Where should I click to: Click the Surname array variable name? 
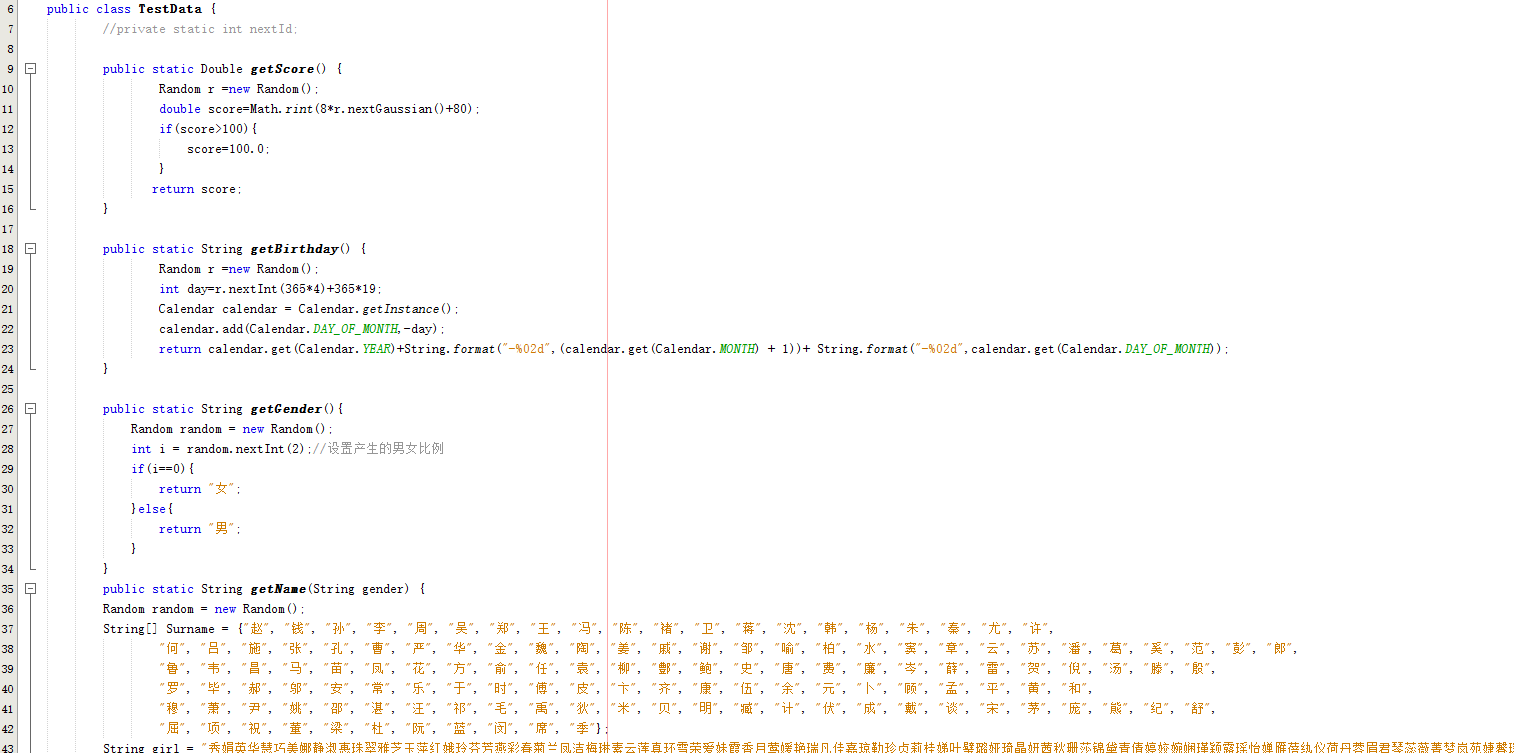[190, 629]
